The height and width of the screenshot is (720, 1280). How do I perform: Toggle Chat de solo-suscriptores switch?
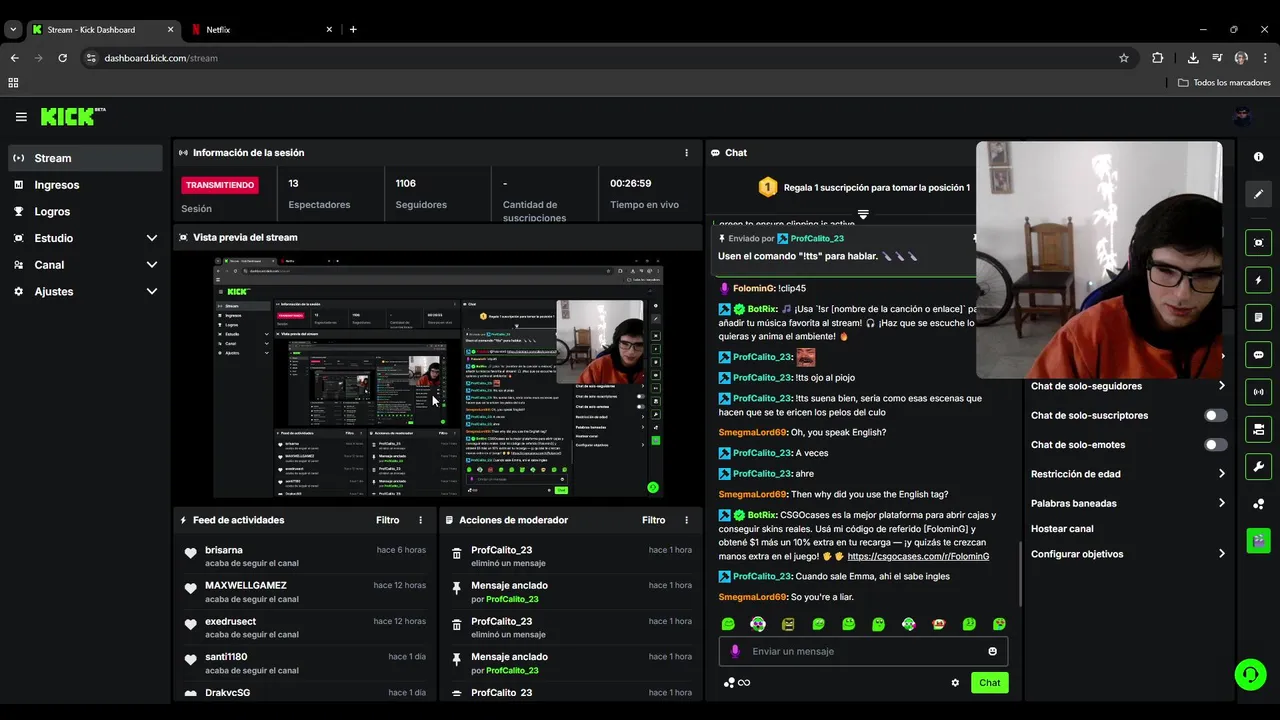click(x=1215, y=415)
